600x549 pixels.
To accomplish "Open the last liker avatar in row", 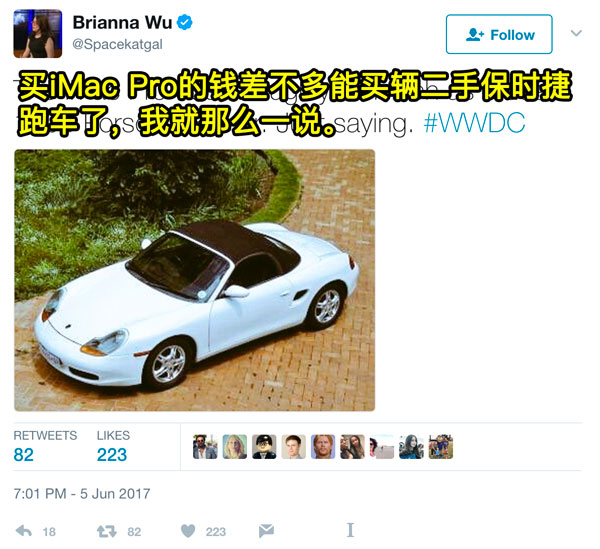I will (441, 446).
